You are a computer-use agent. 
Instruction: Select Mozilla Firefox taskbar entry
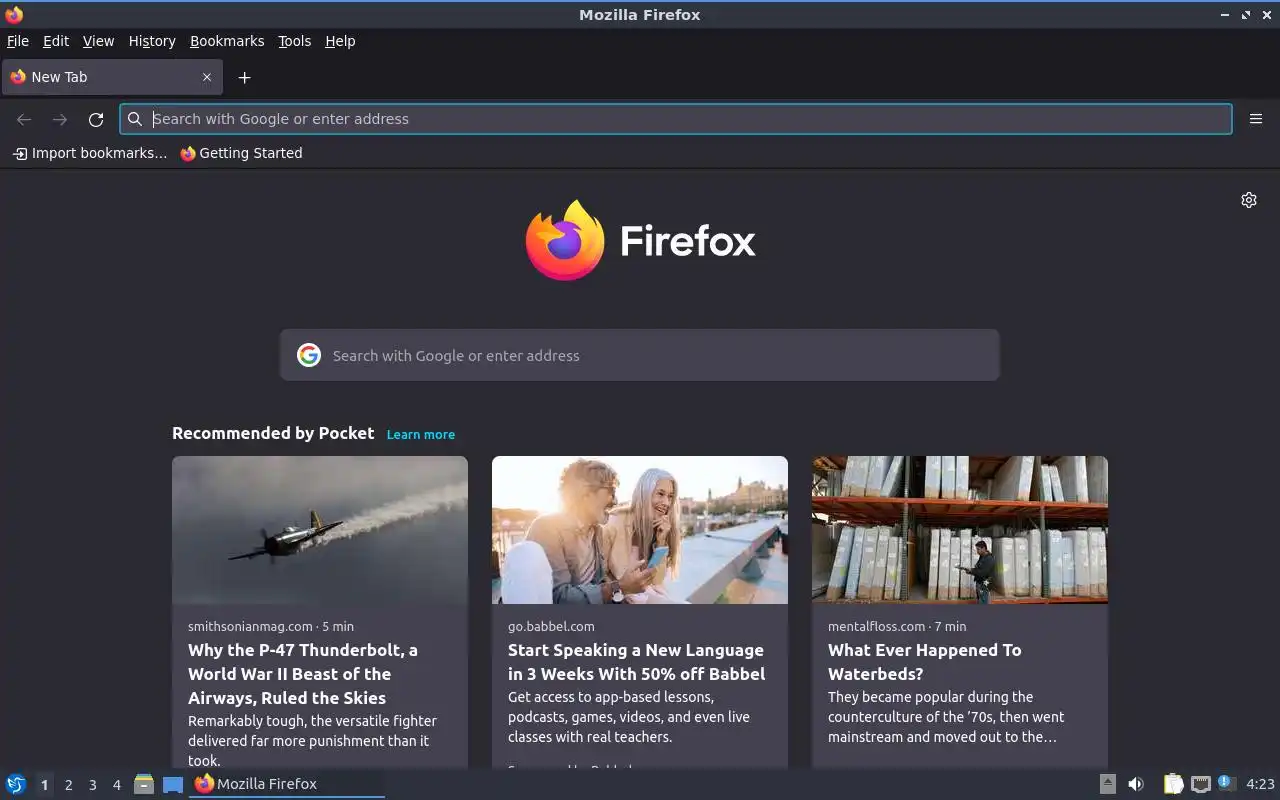[x=287, y=784]
